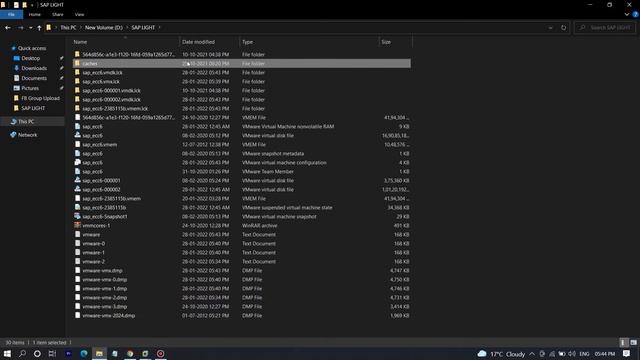Click the Search SAP LIGHT field
The height and width of the screenshot is (360, 640).
(606, 28)
